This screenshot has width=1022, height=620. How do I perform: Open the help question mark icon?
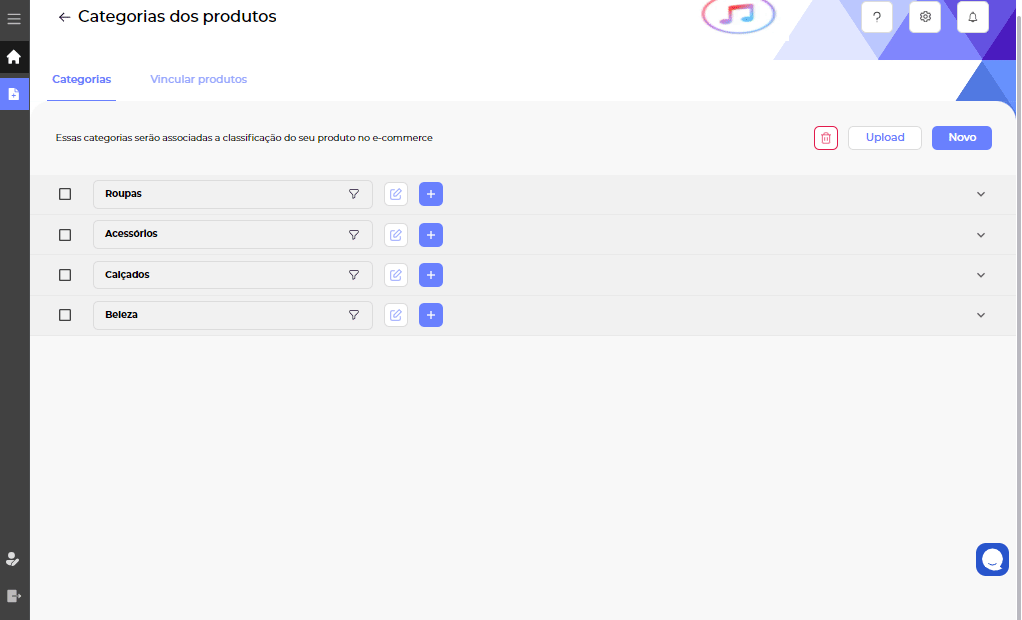(x=876, y=17)
